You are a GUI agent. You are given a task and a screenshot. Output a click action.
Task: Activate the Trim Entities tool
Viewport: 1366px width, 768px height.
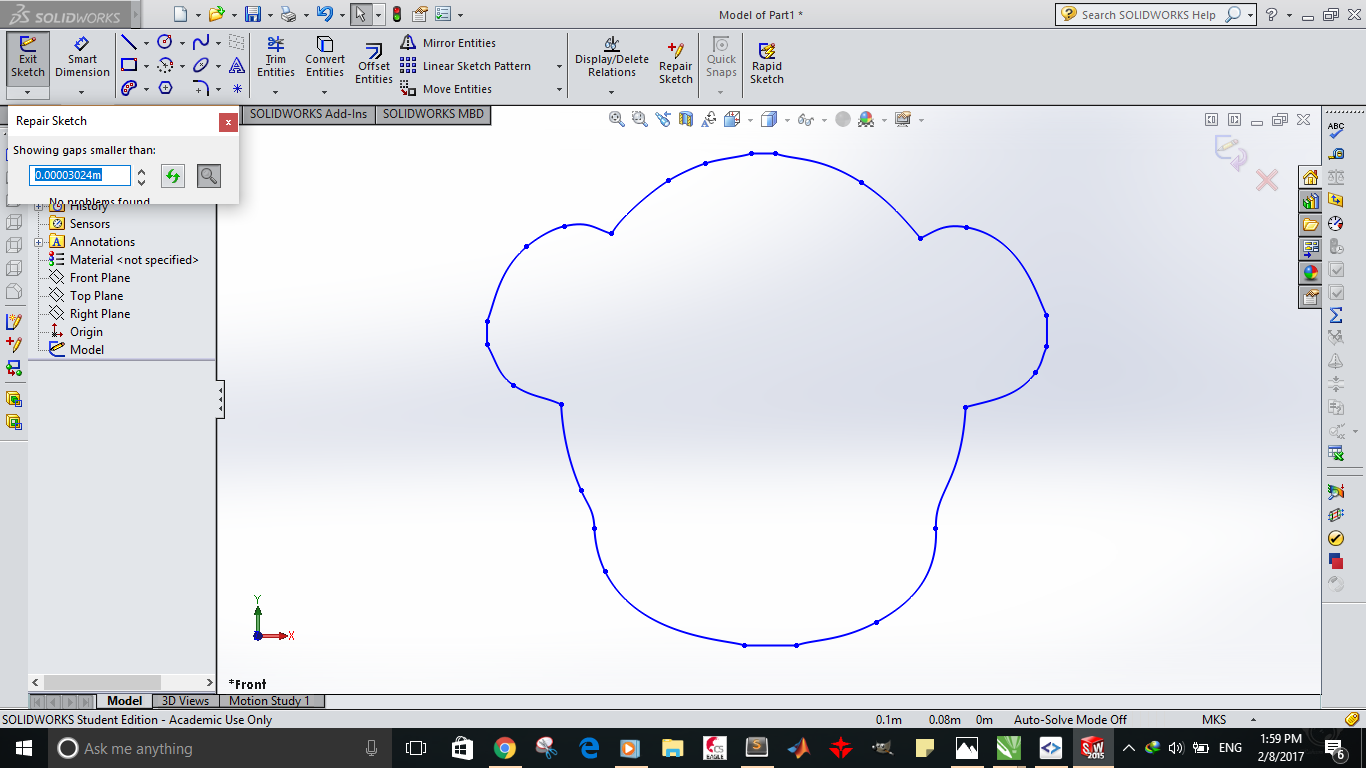(276, 58)
